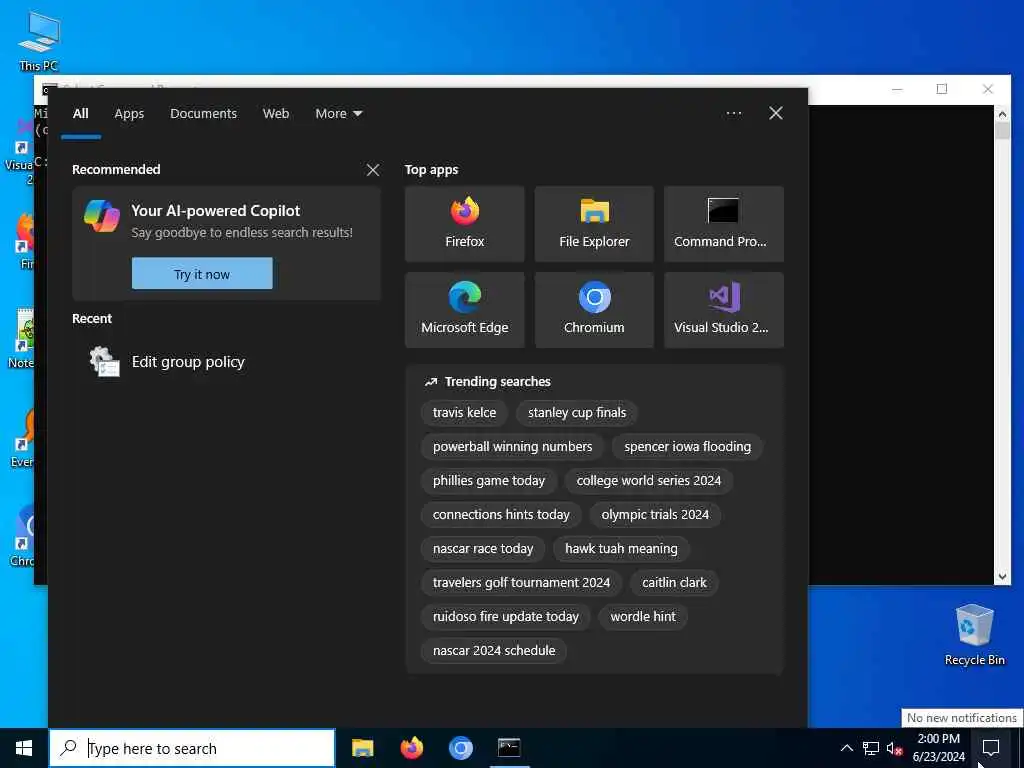Maximize the Command Prompt window
Image resolution: width=1024 pixels, height=768 pixels.
pos(942,89)
